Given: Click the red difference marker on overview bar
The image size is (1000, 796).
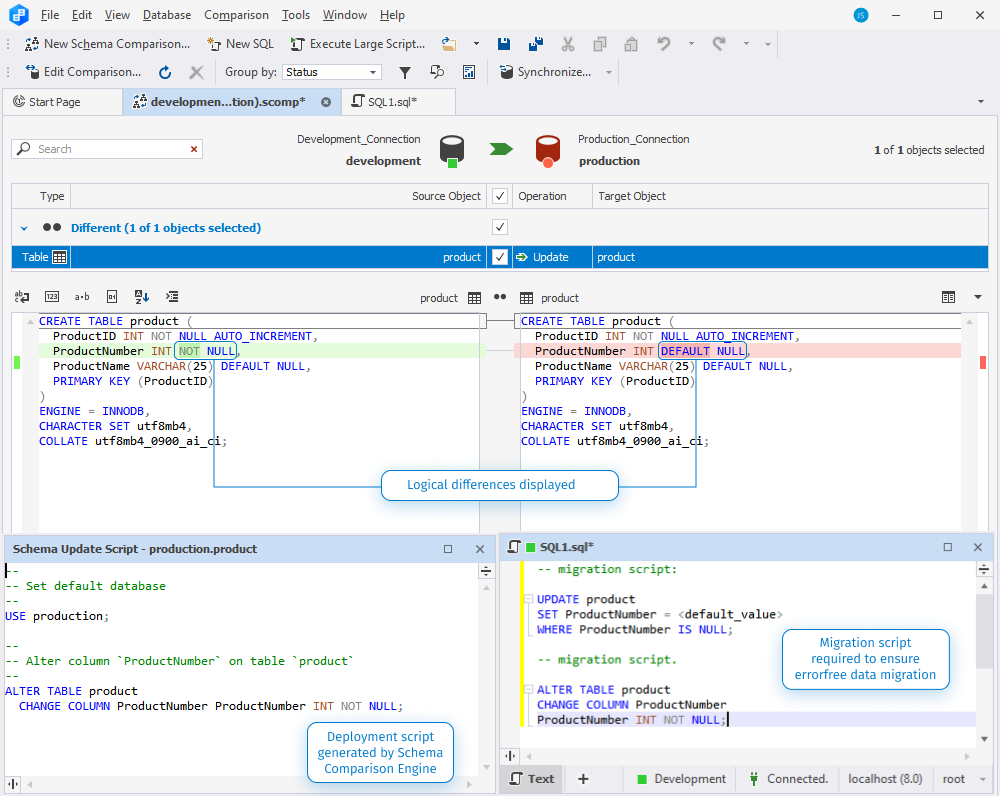Looking at the screenshot, I should [x=983, y=362].
